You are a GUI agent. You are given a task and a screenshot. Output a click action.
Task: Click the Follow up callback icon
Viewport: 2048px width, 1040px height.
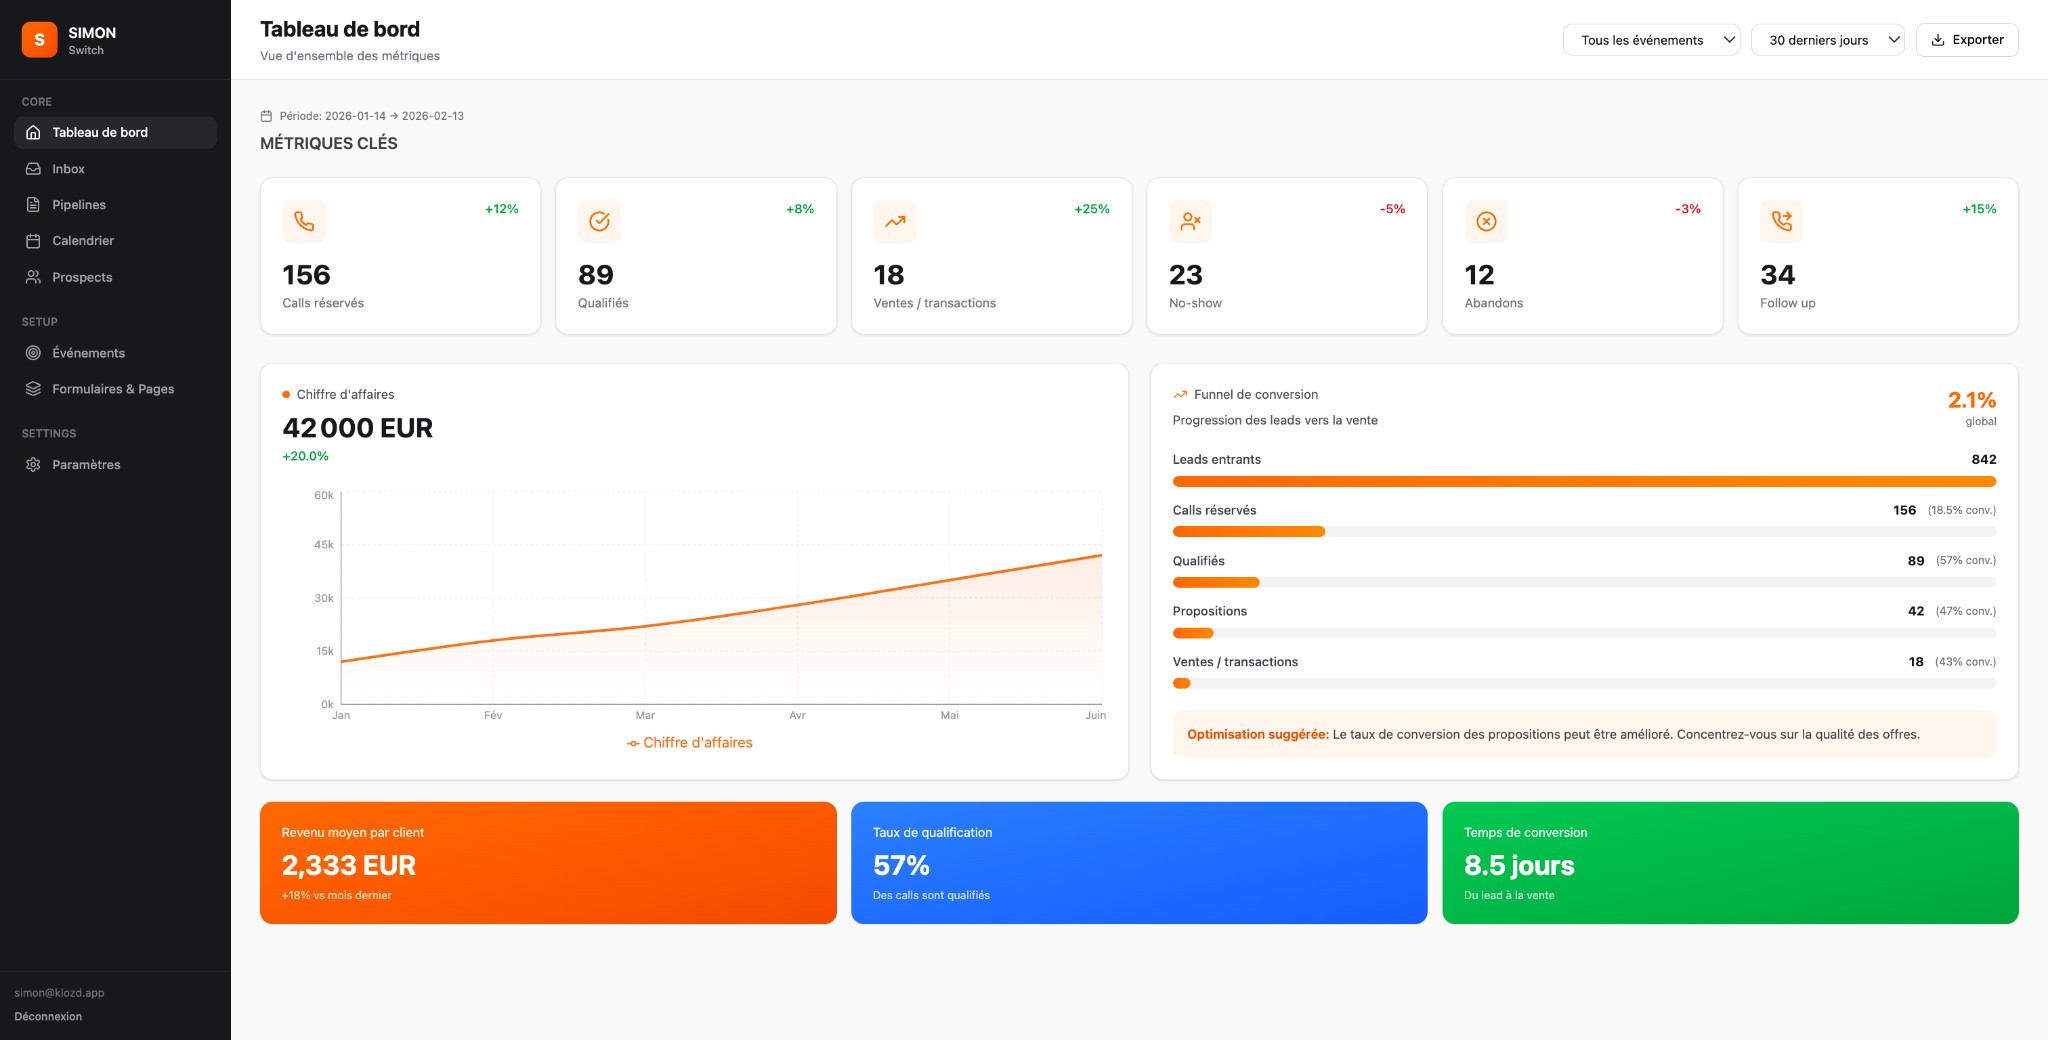[1782, 221]
